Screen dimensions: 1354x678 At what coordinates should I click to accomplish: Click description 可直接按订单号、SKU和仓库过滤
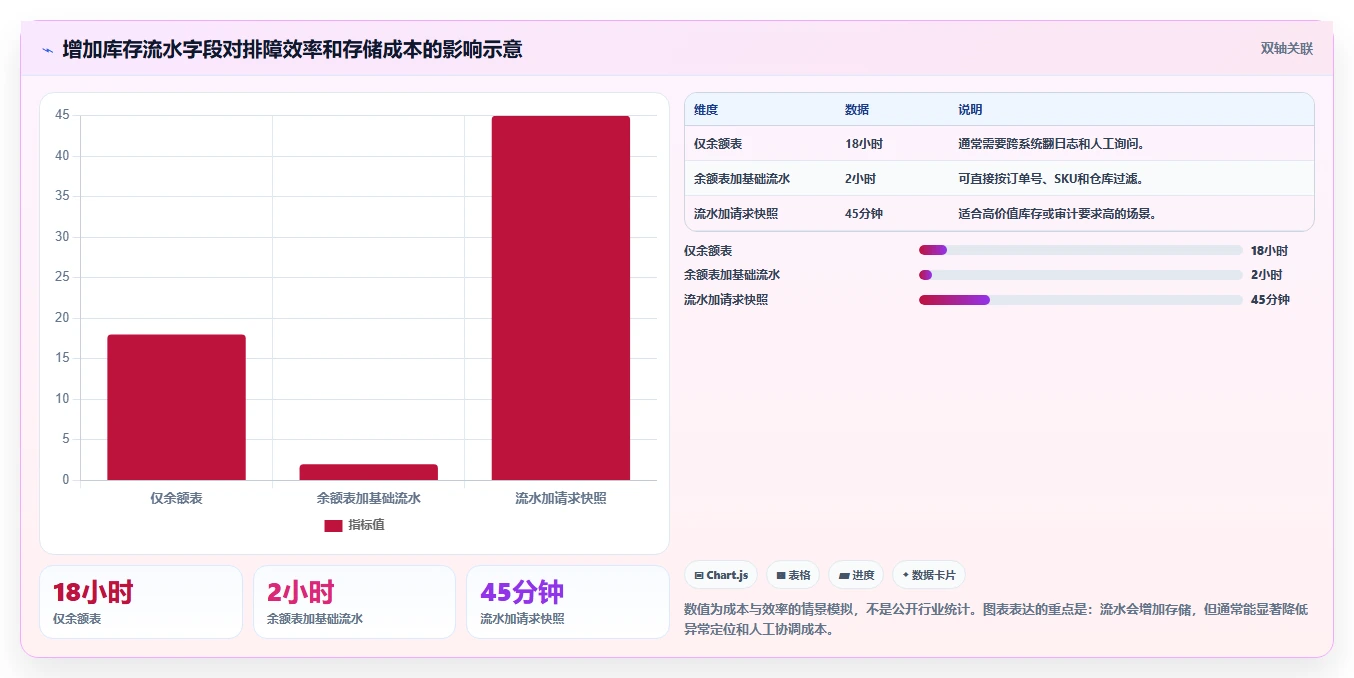click(1050, 179)
